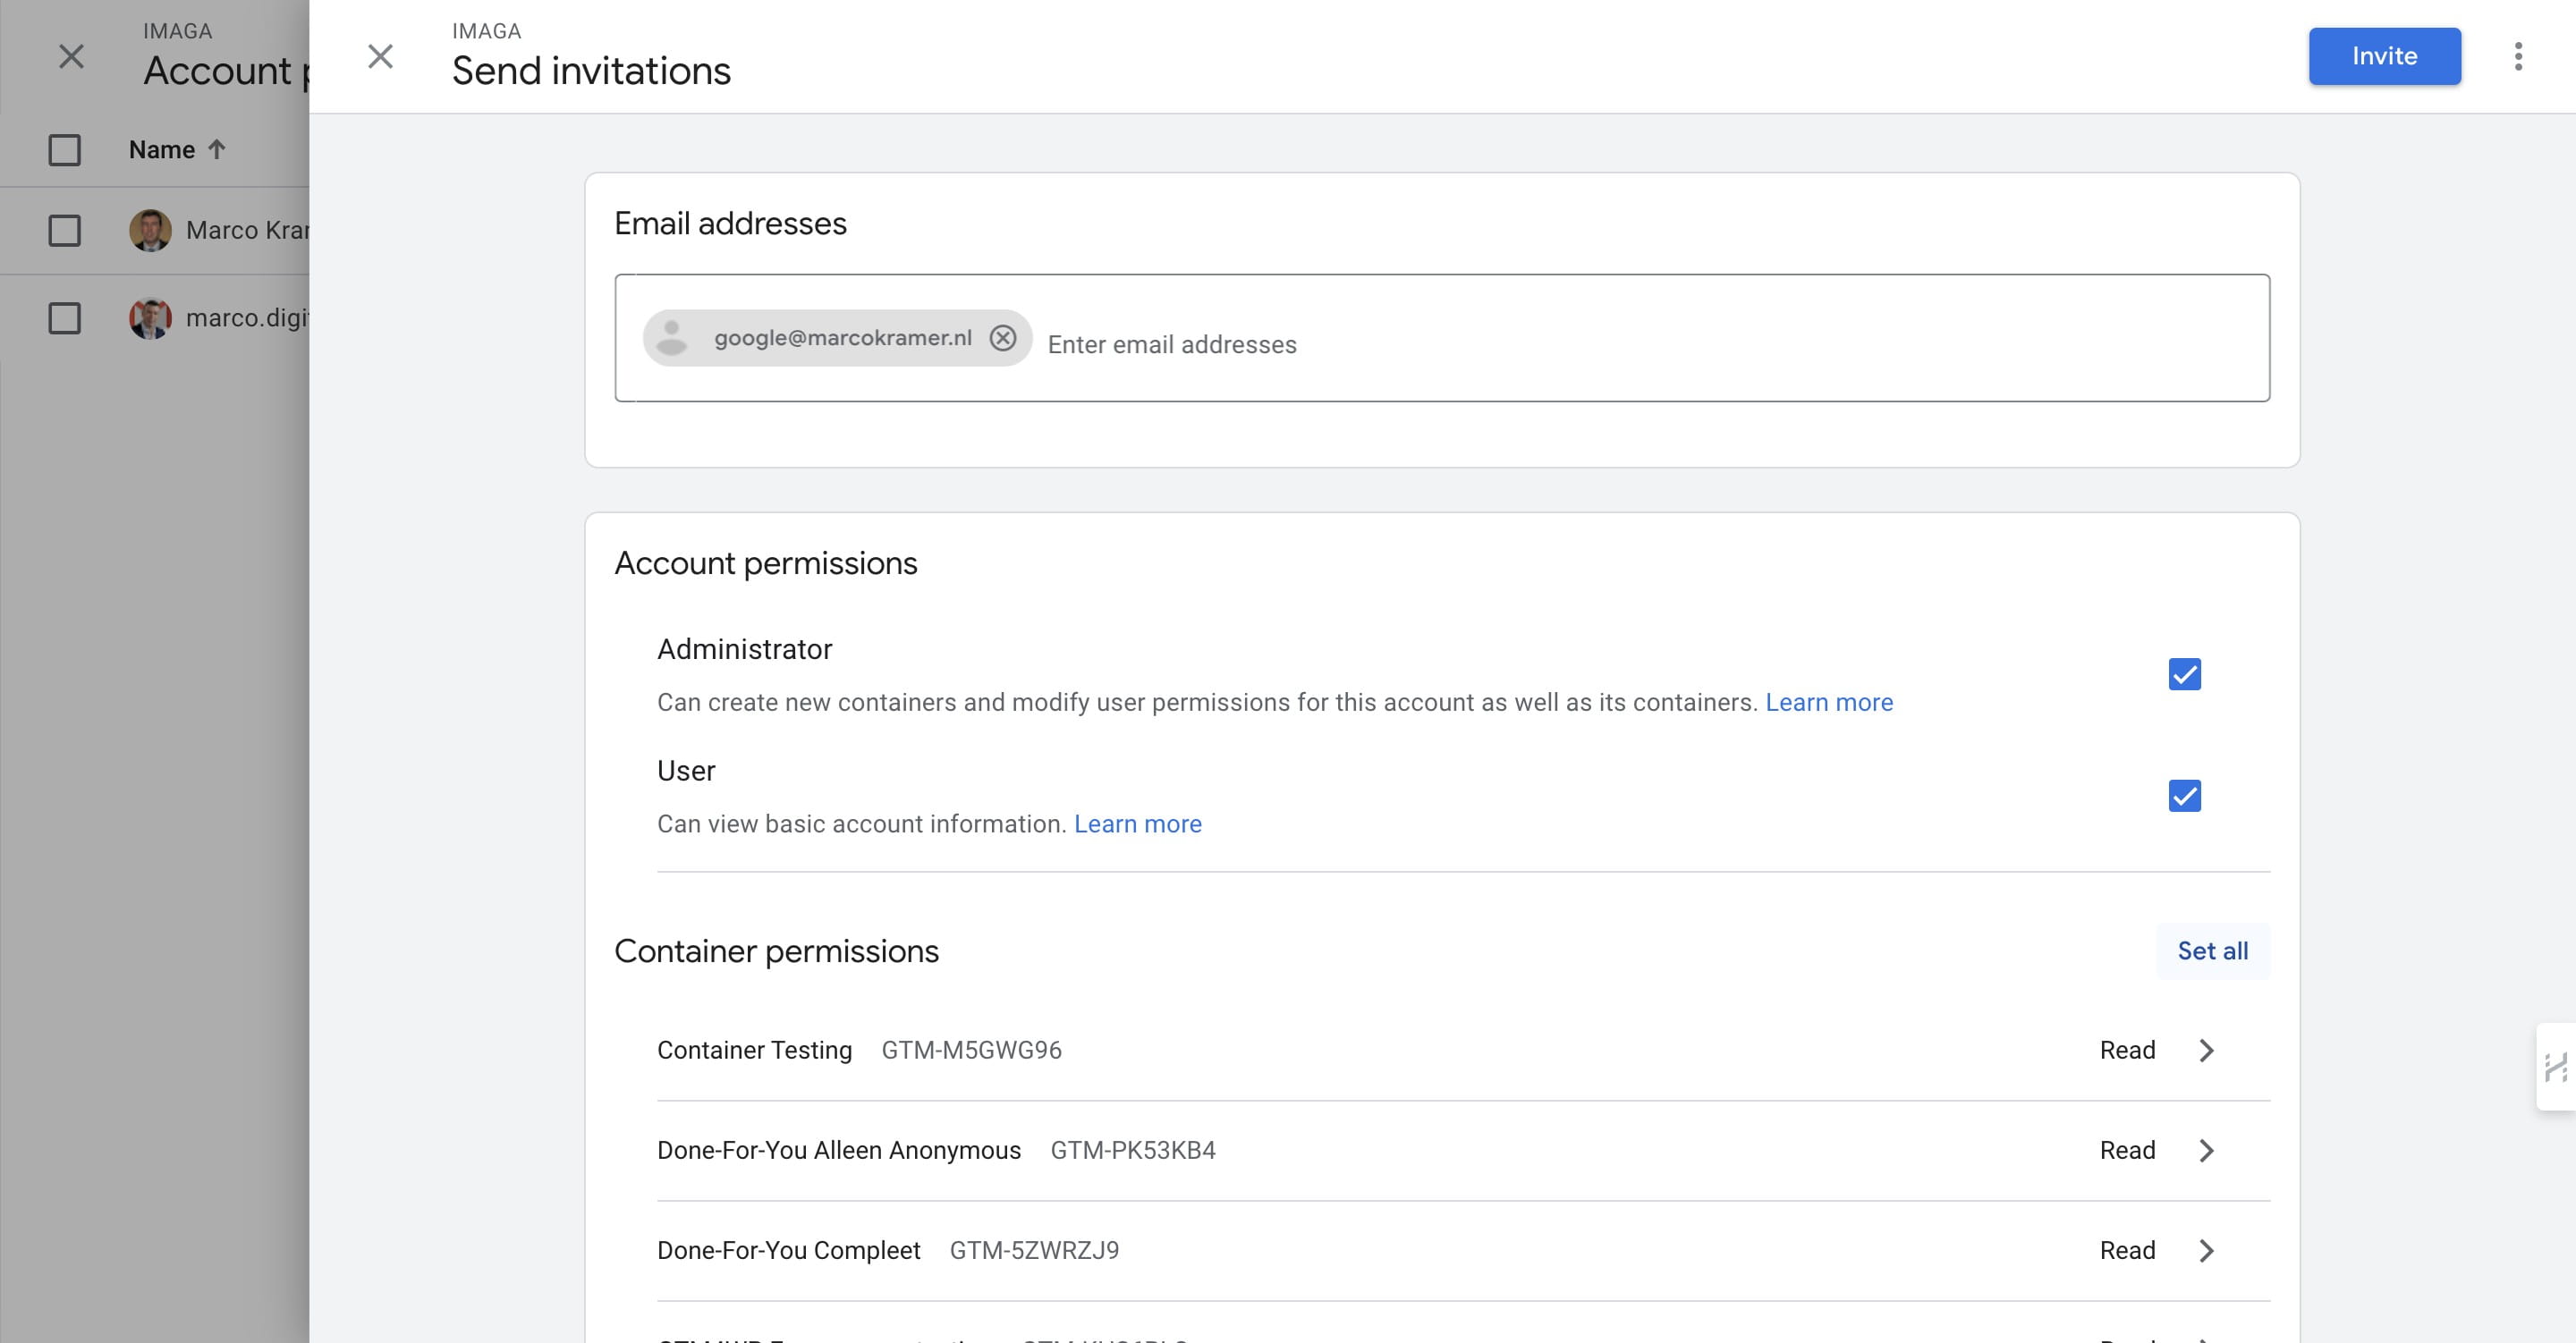
Task: Click Marco Kramer's profile picture
Action: [150, 230]
